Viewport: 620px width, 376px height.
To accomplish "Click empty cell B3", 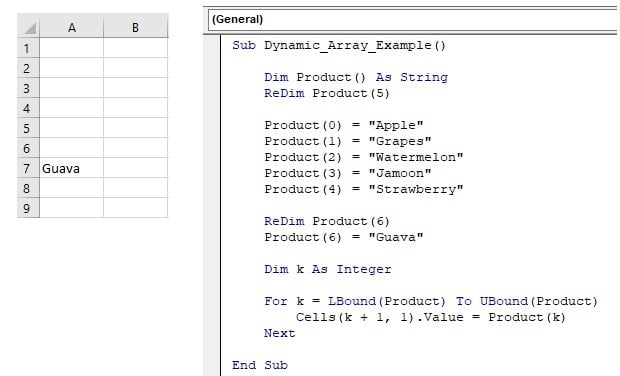I will 135,88.
